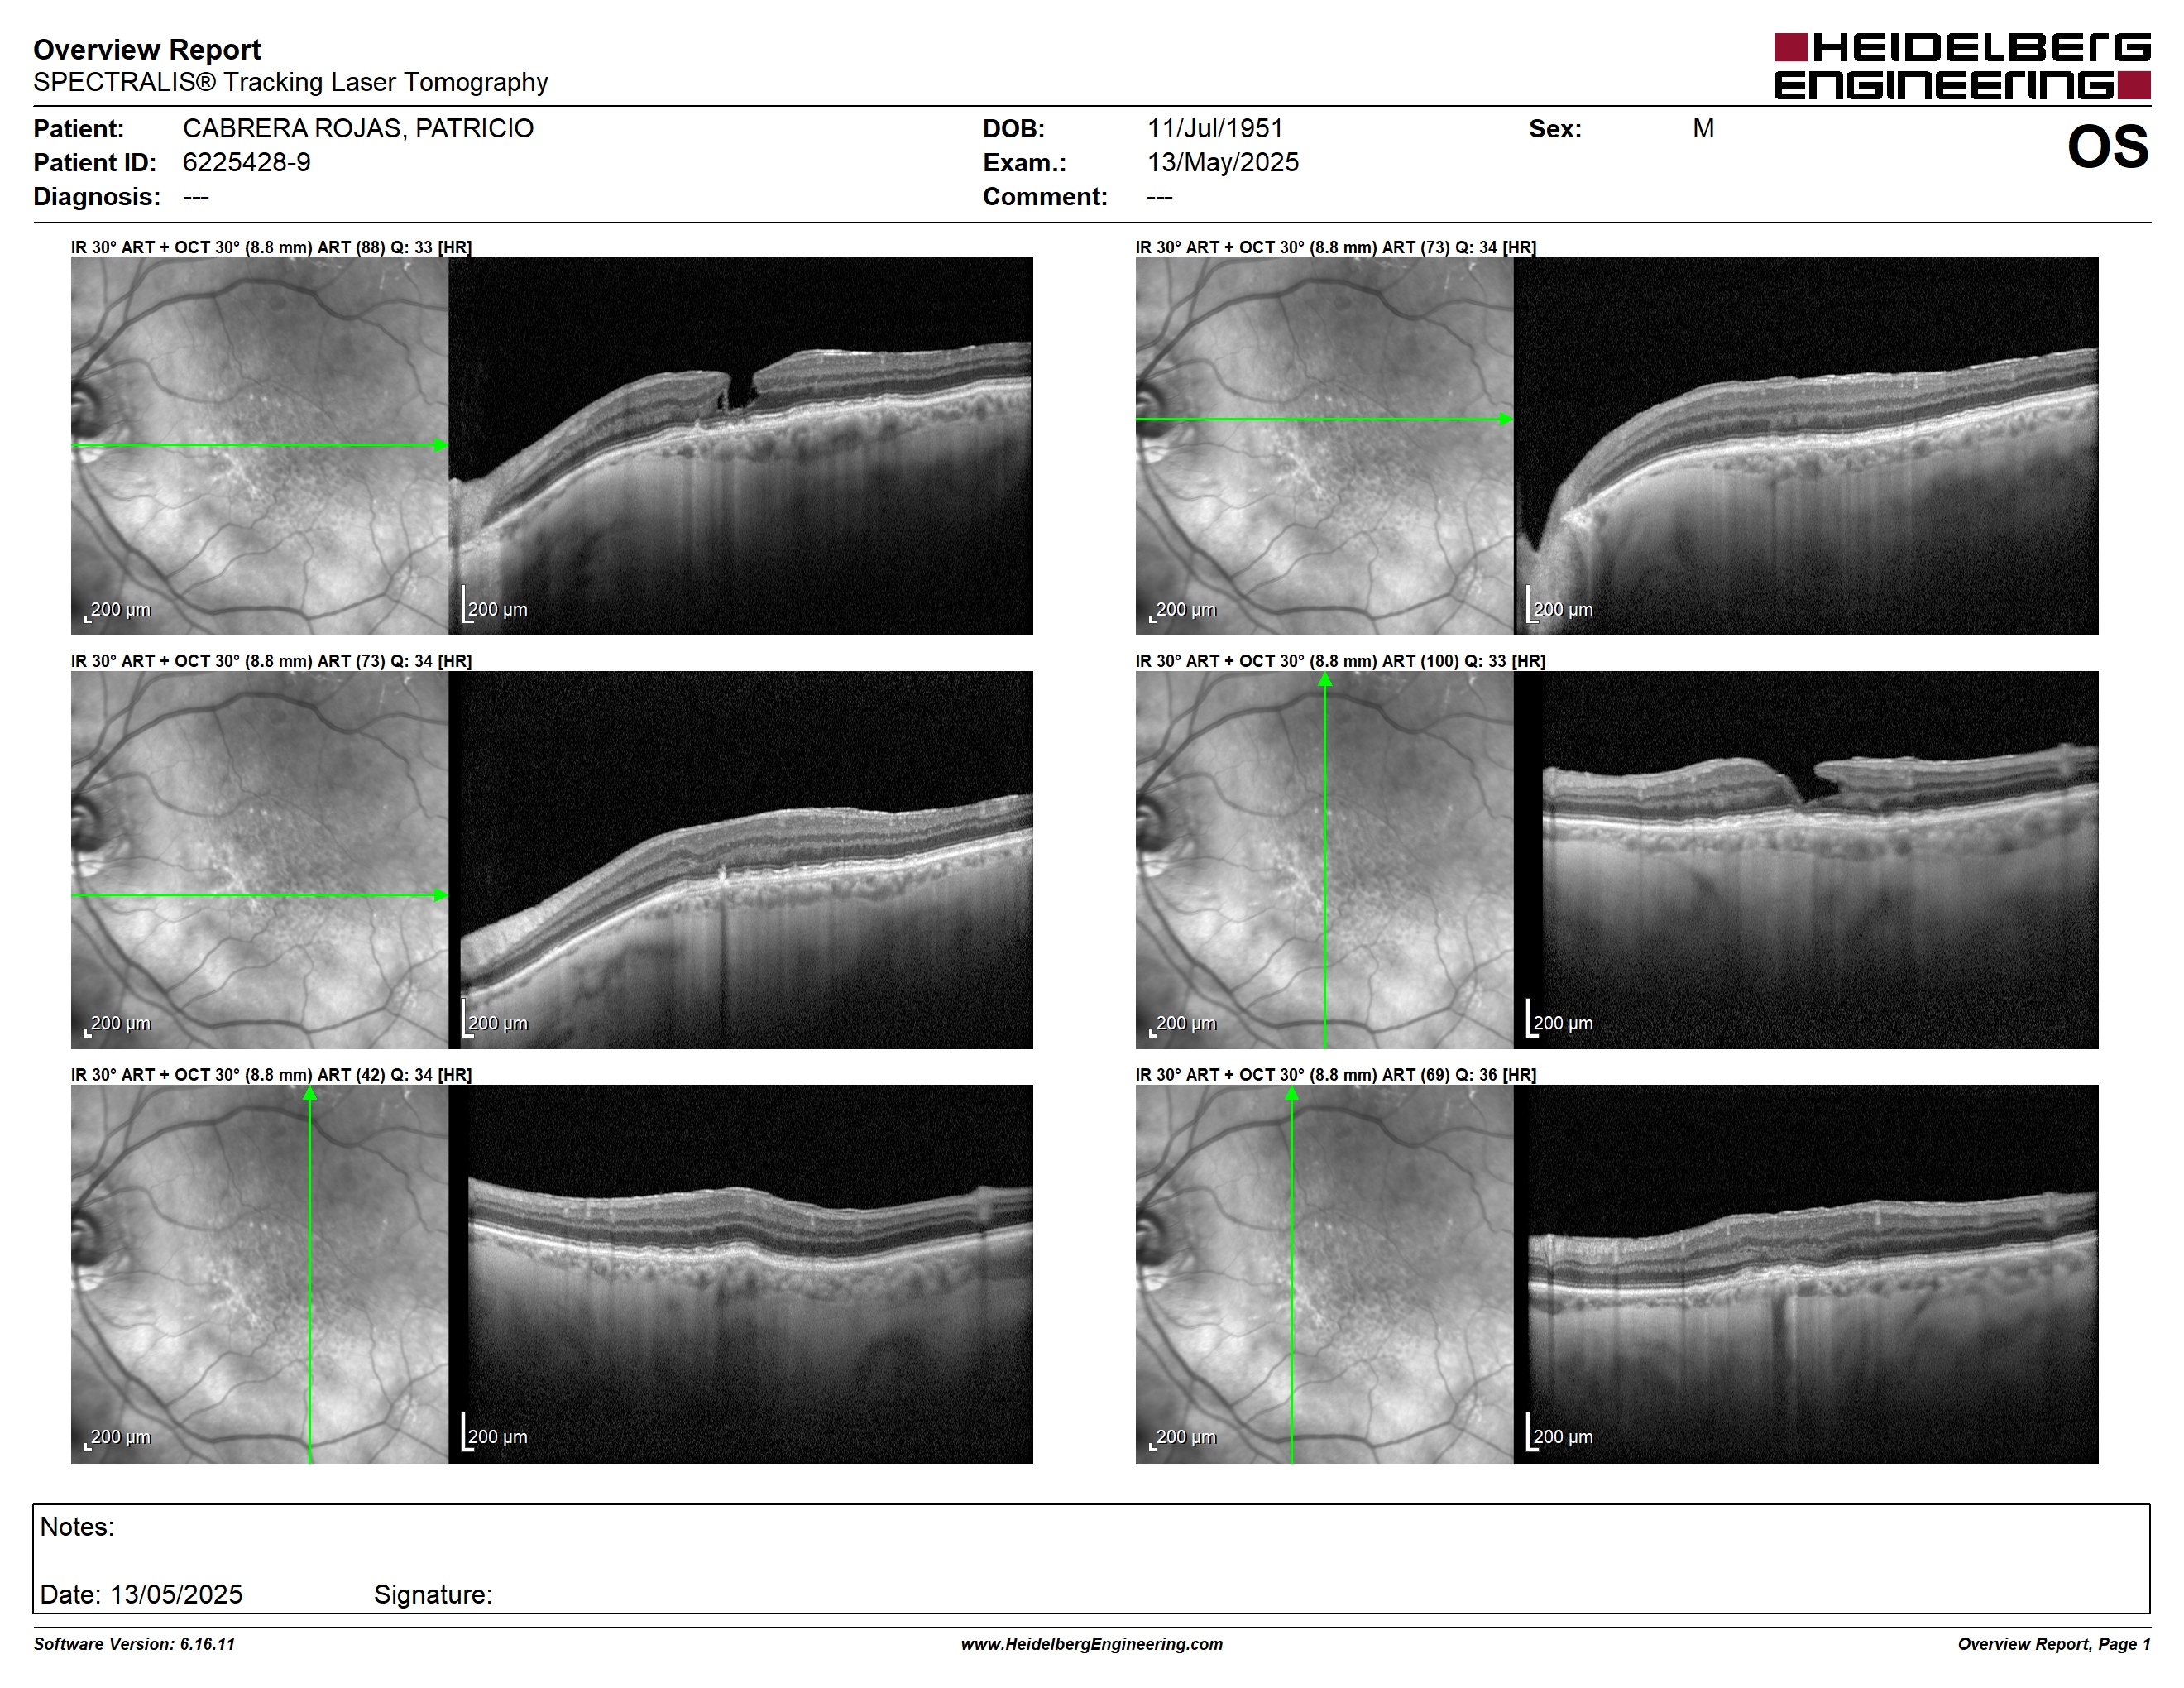
Task: Open the OCT B-scan in middle-left ART (73) panel
Action: (x=740, y=860)
